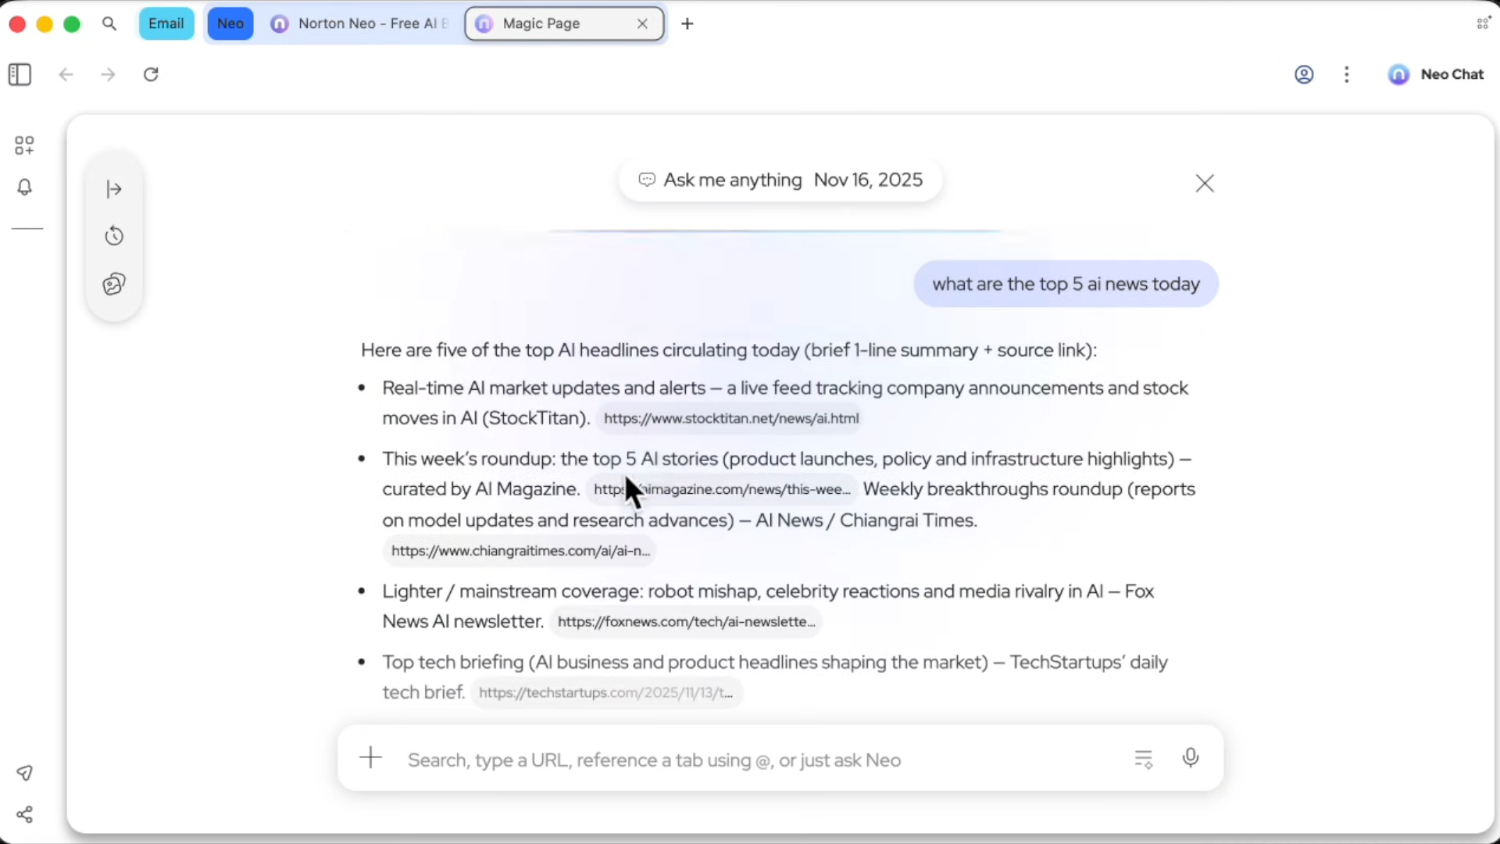Click the 'Ask me anything Nov 16, 2025' header pill
The image size is (1500, 844).
tap(780, 180)
